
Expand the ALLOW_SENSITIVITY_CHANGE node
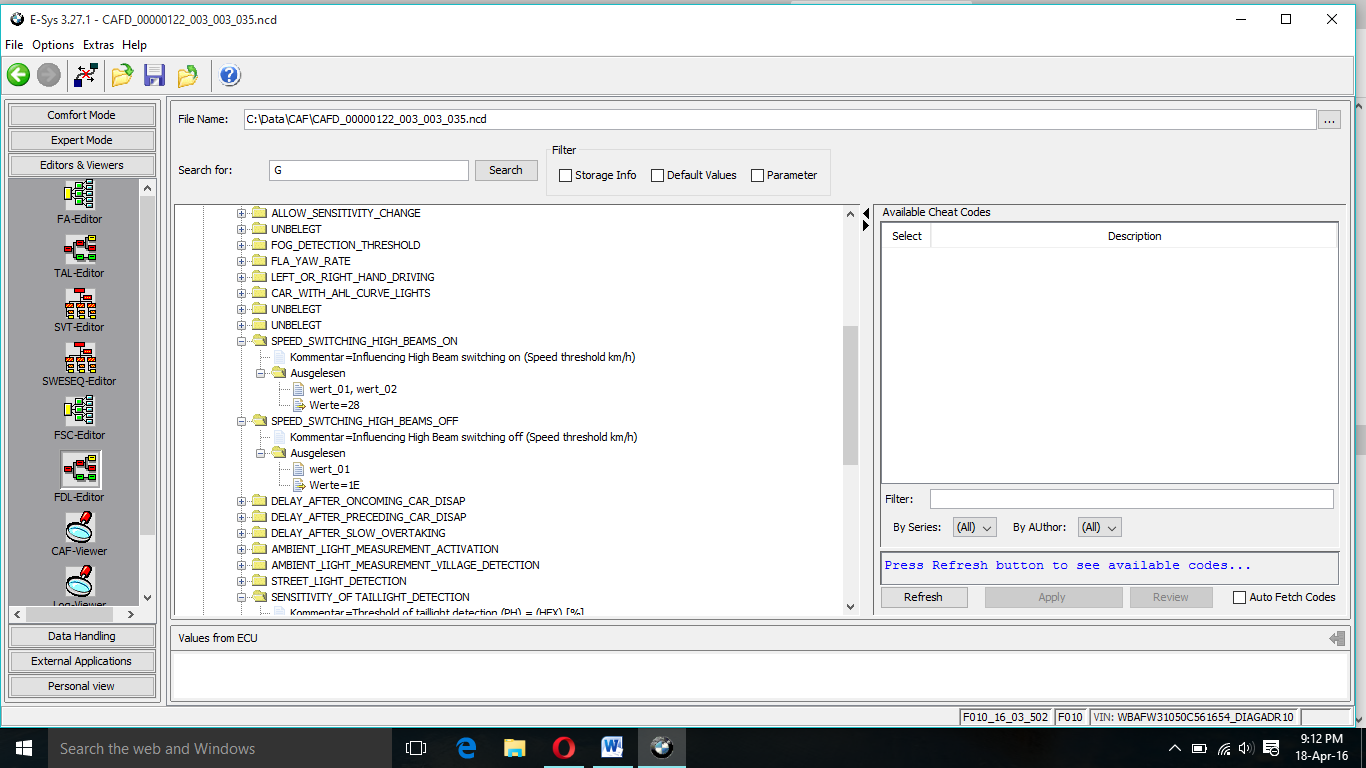click(241, 213)
